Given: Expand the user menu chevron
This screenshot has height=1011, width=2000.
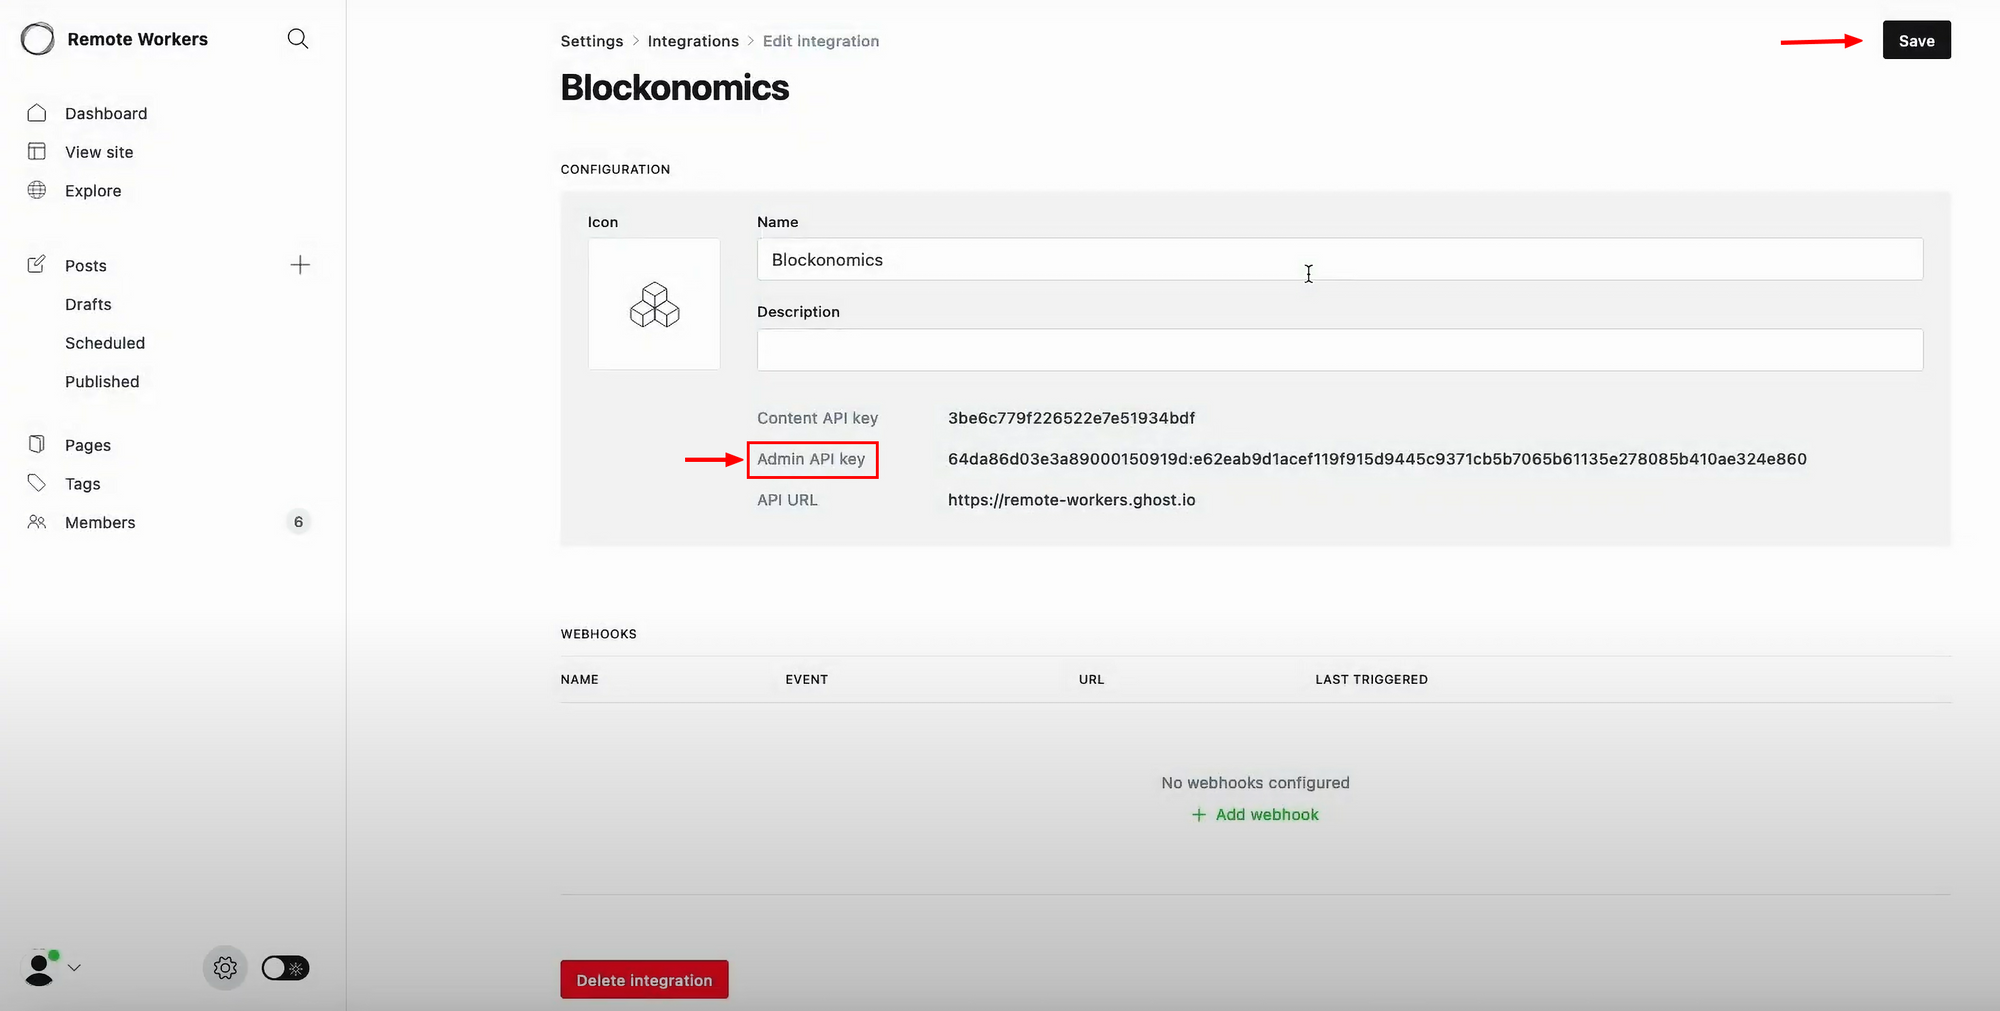Looking at the screenshot, I should [x=74, y=968].
